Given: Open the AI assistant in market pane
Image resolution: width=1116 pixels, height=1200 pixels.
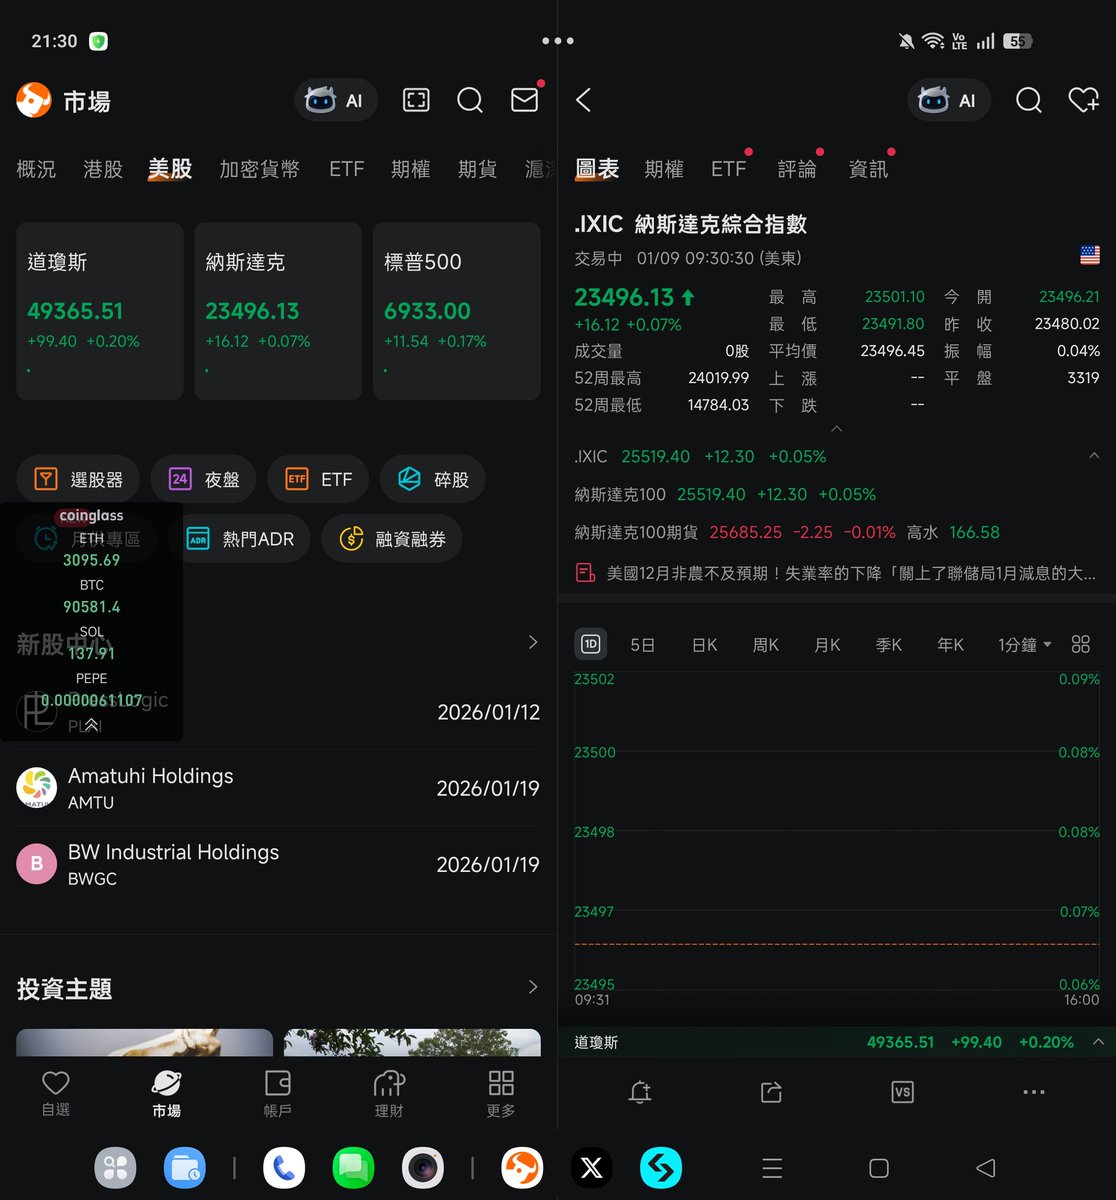Looking at the screenshot, I should [x=335, y=100].
